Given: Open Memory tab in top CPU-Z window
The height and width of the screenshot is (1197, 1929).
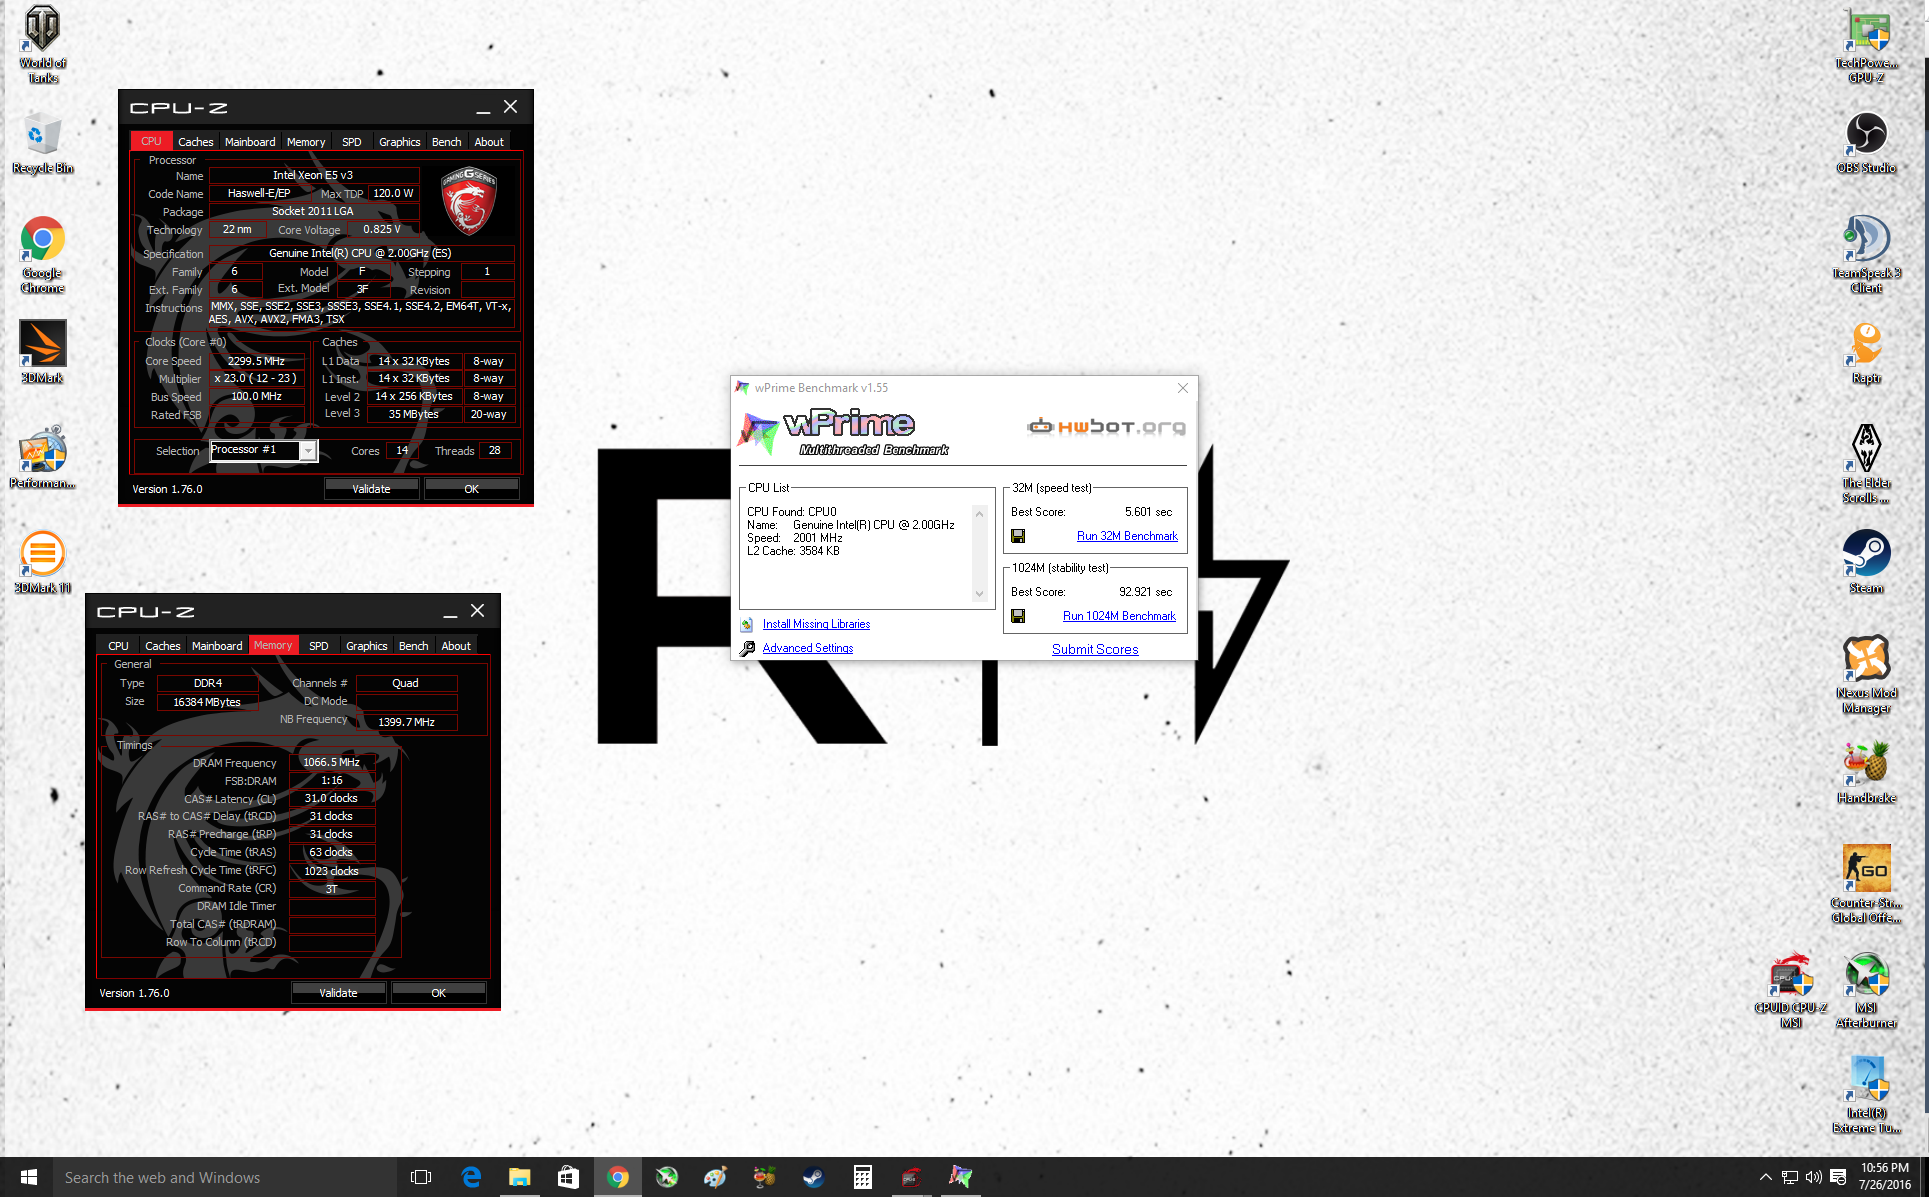Looking at the screenshot, I should [306, 142].
